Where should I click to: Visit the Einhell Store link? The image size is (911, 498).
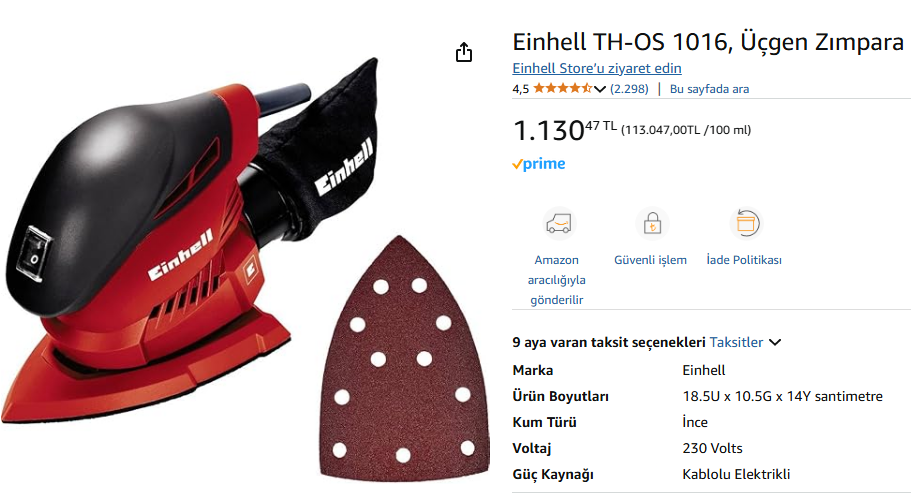pyautogui.click(x=597, y=68)
